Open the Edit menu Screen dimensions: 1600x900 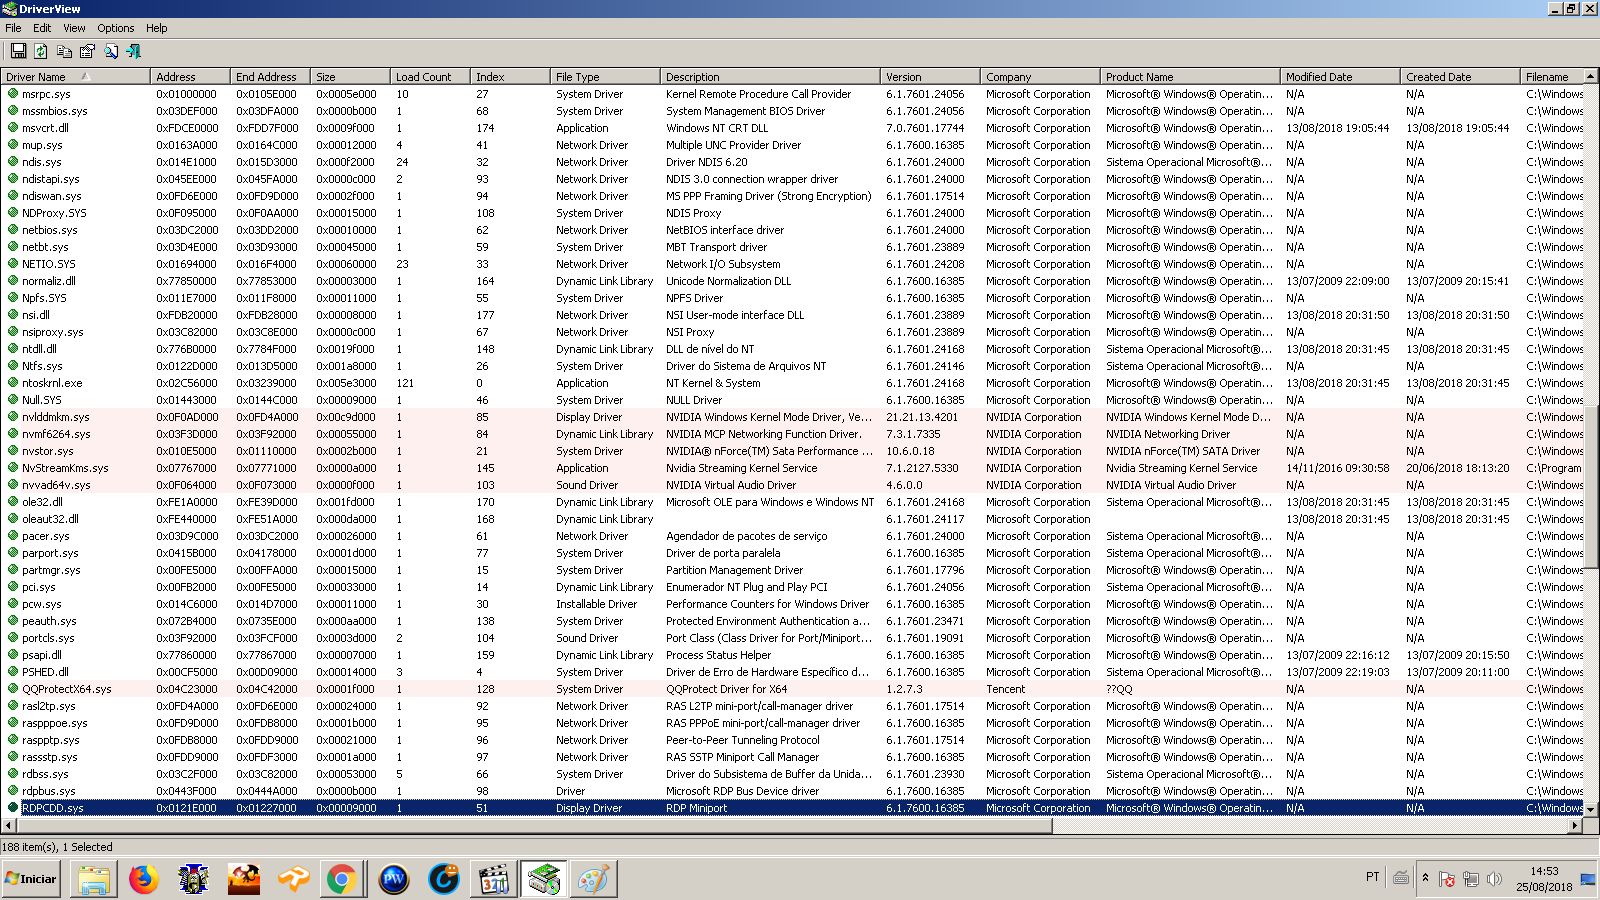click(x=42, y=28)
